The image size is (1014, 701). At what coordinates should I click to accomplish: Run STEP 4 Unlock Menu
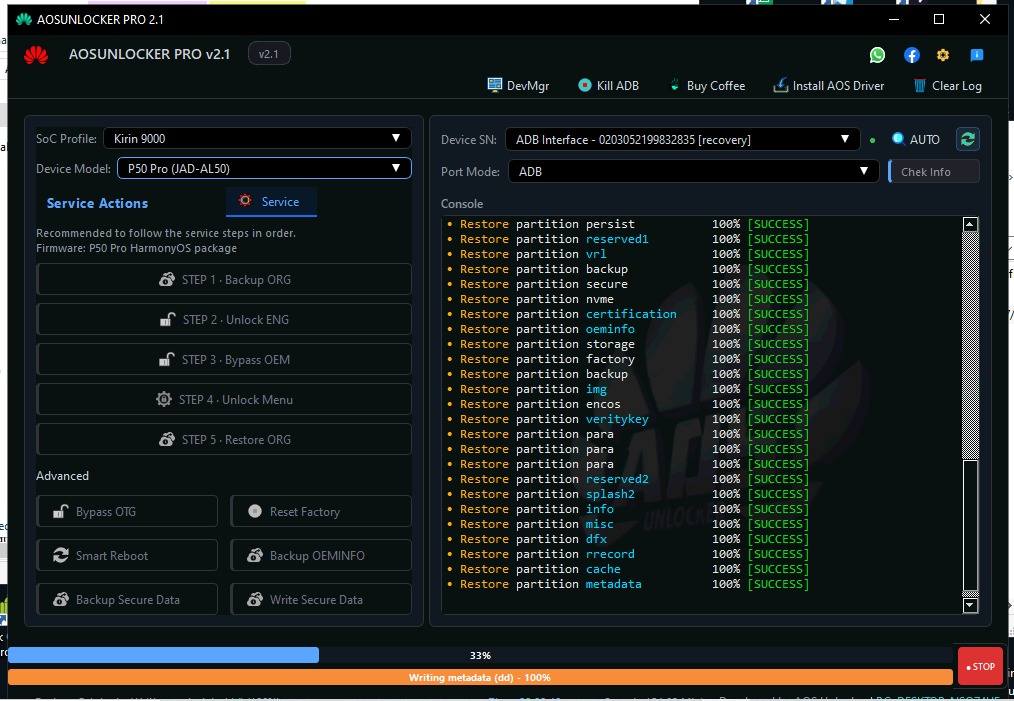(224, 400)
